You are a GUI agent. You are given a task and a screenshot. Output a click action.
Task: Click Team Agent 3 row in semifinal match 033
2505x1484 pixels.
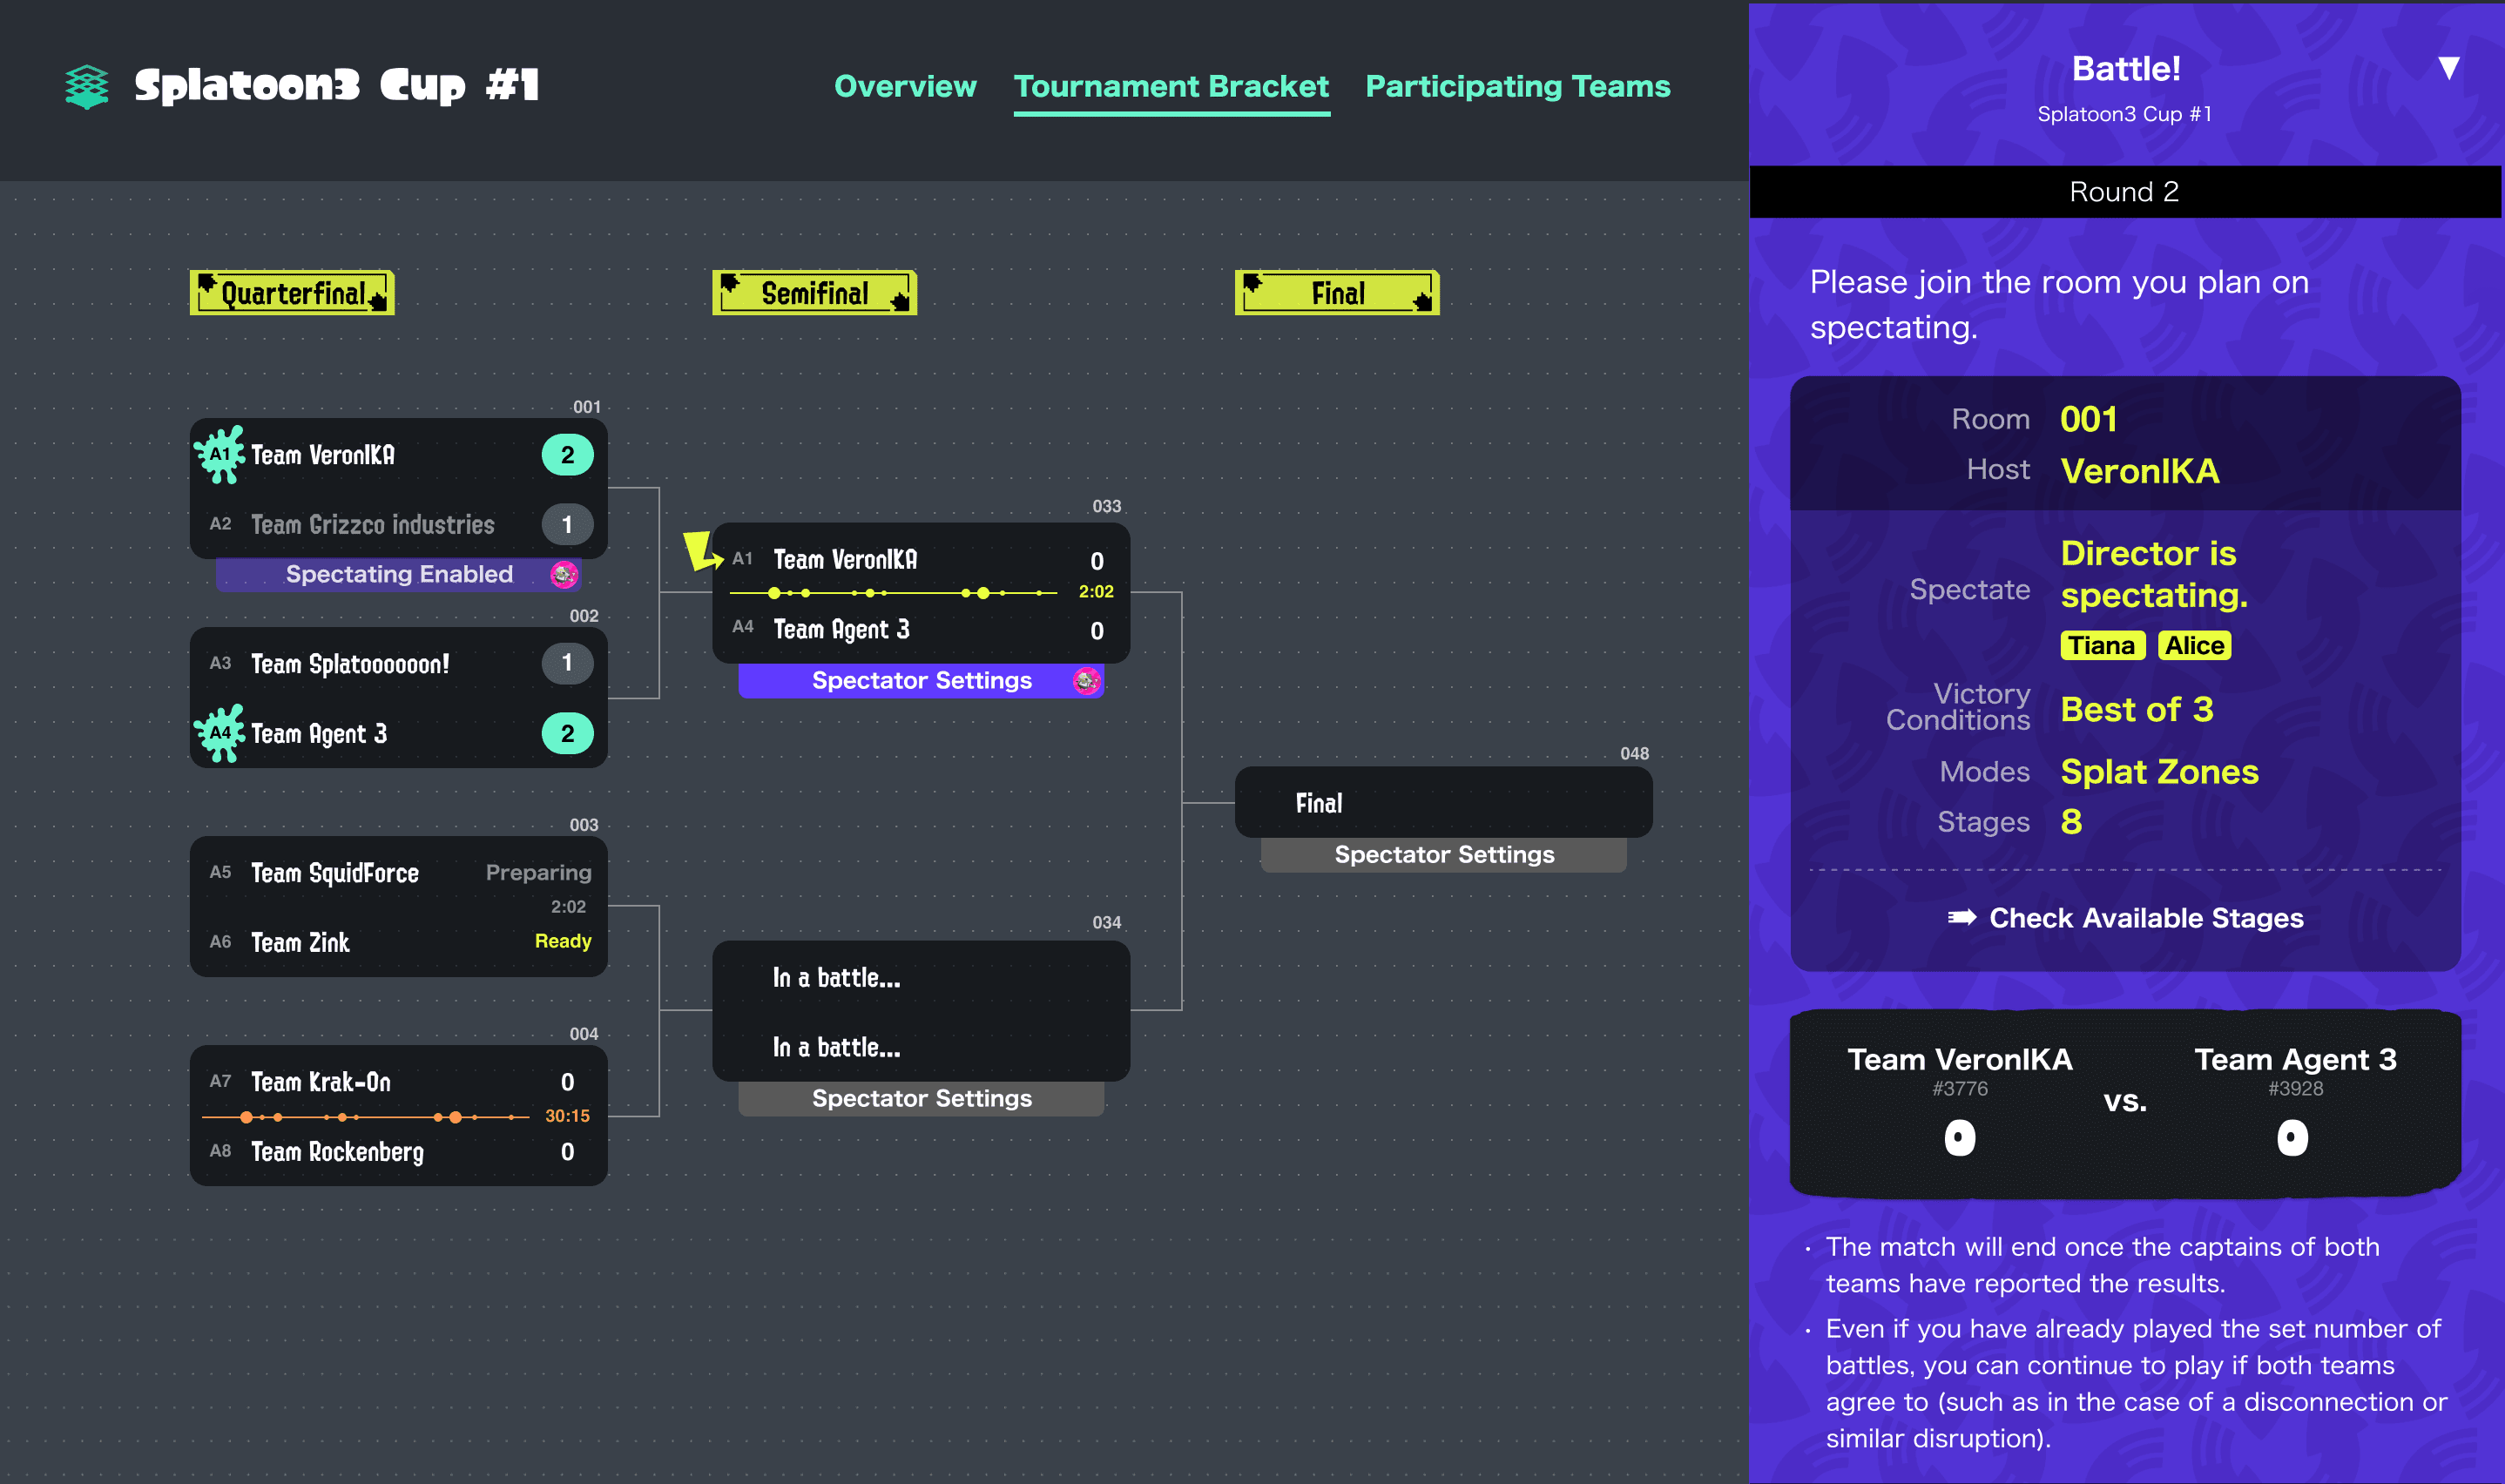pos(921,629)
